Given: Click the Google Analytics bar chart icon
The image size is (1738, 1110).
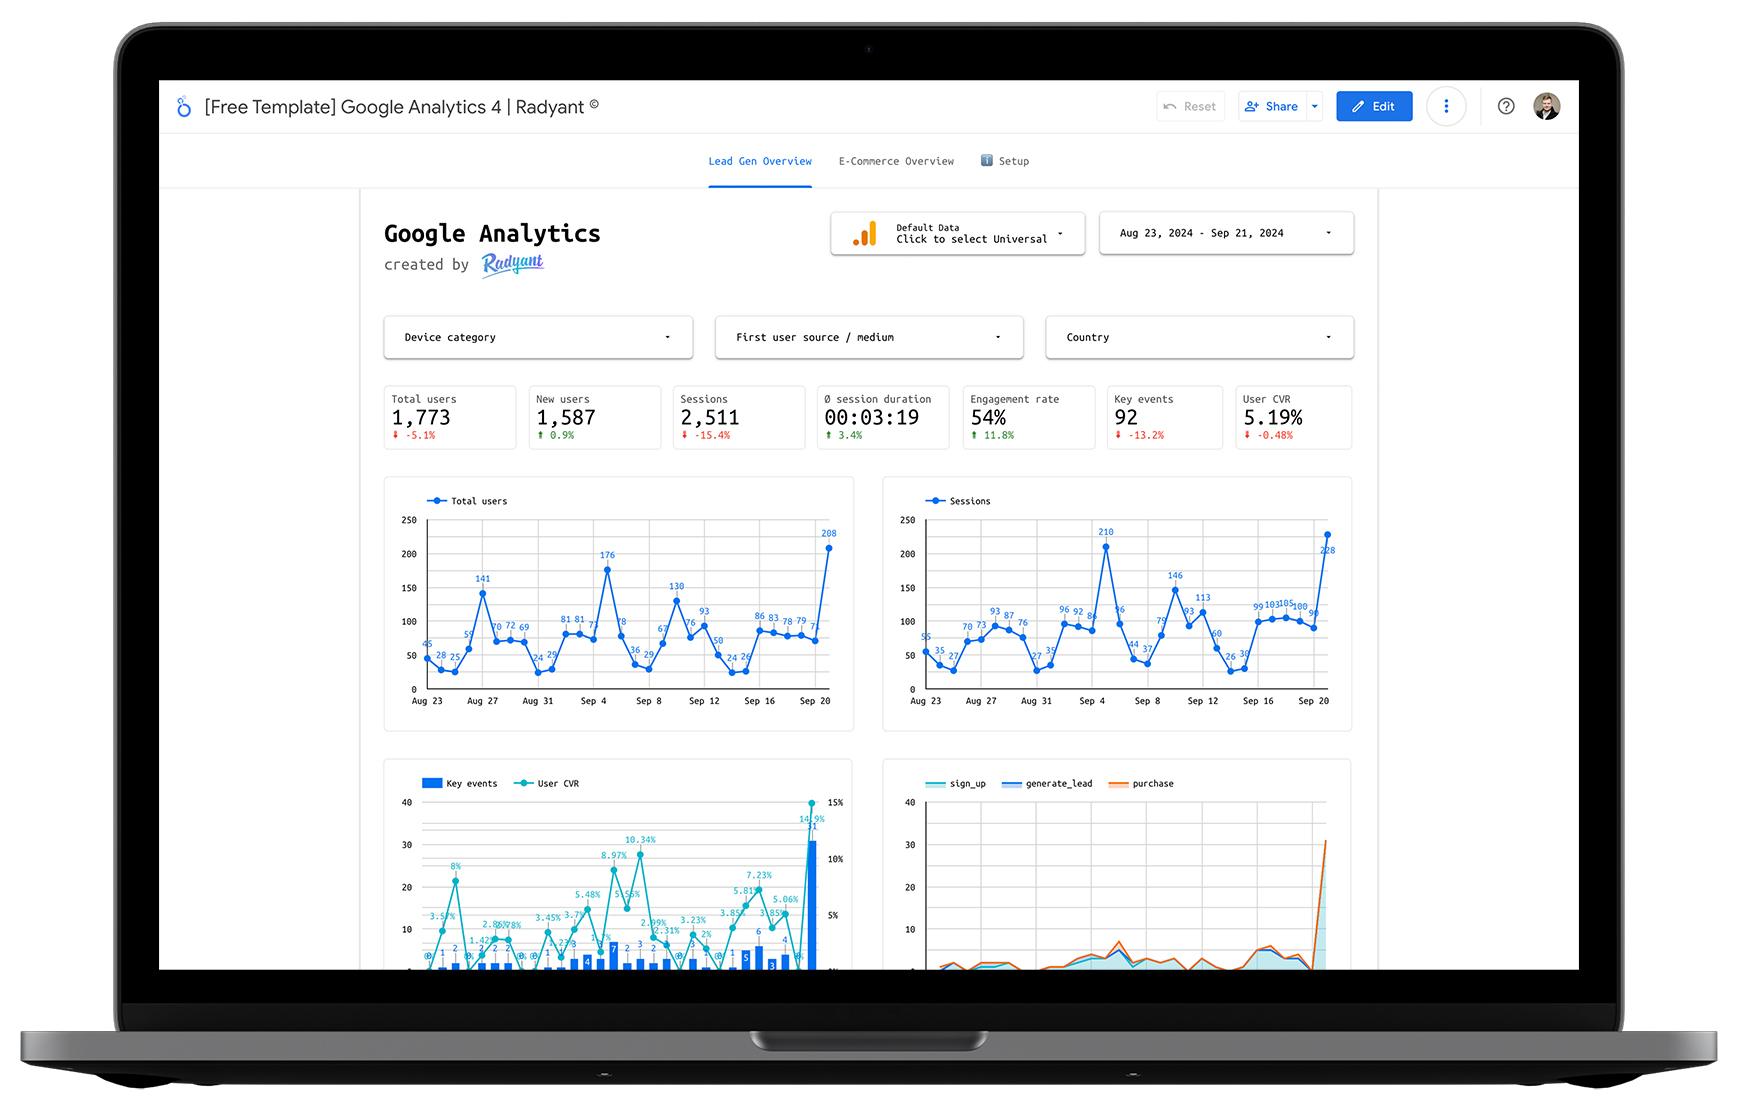Looking at the screenshot, I should (865, 234).
